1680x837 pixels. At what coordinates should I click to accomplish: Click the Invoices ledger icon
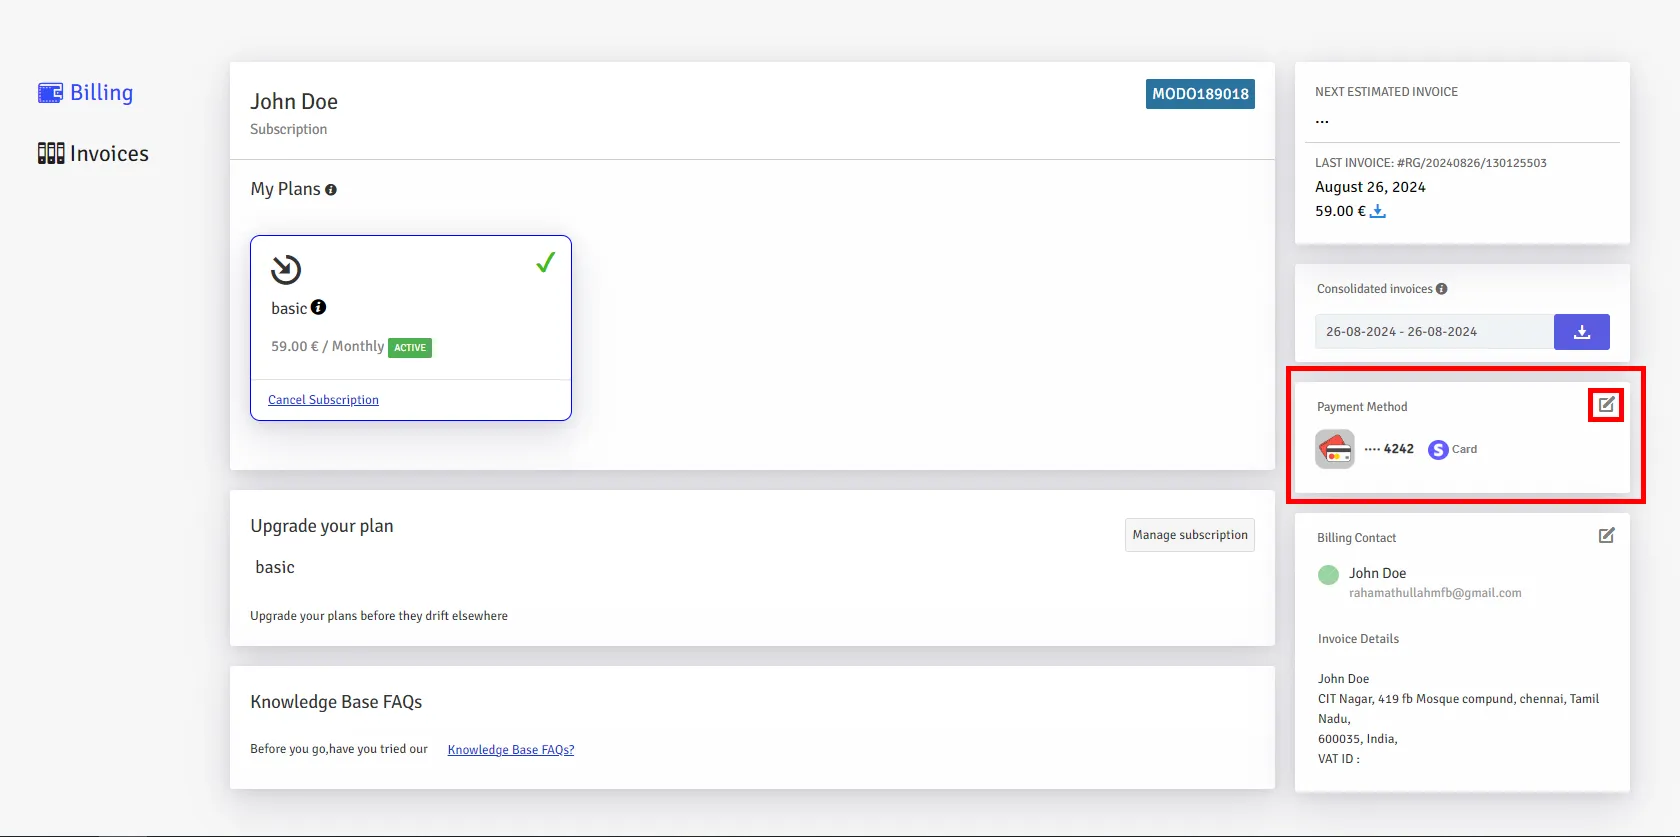(51, 153)
